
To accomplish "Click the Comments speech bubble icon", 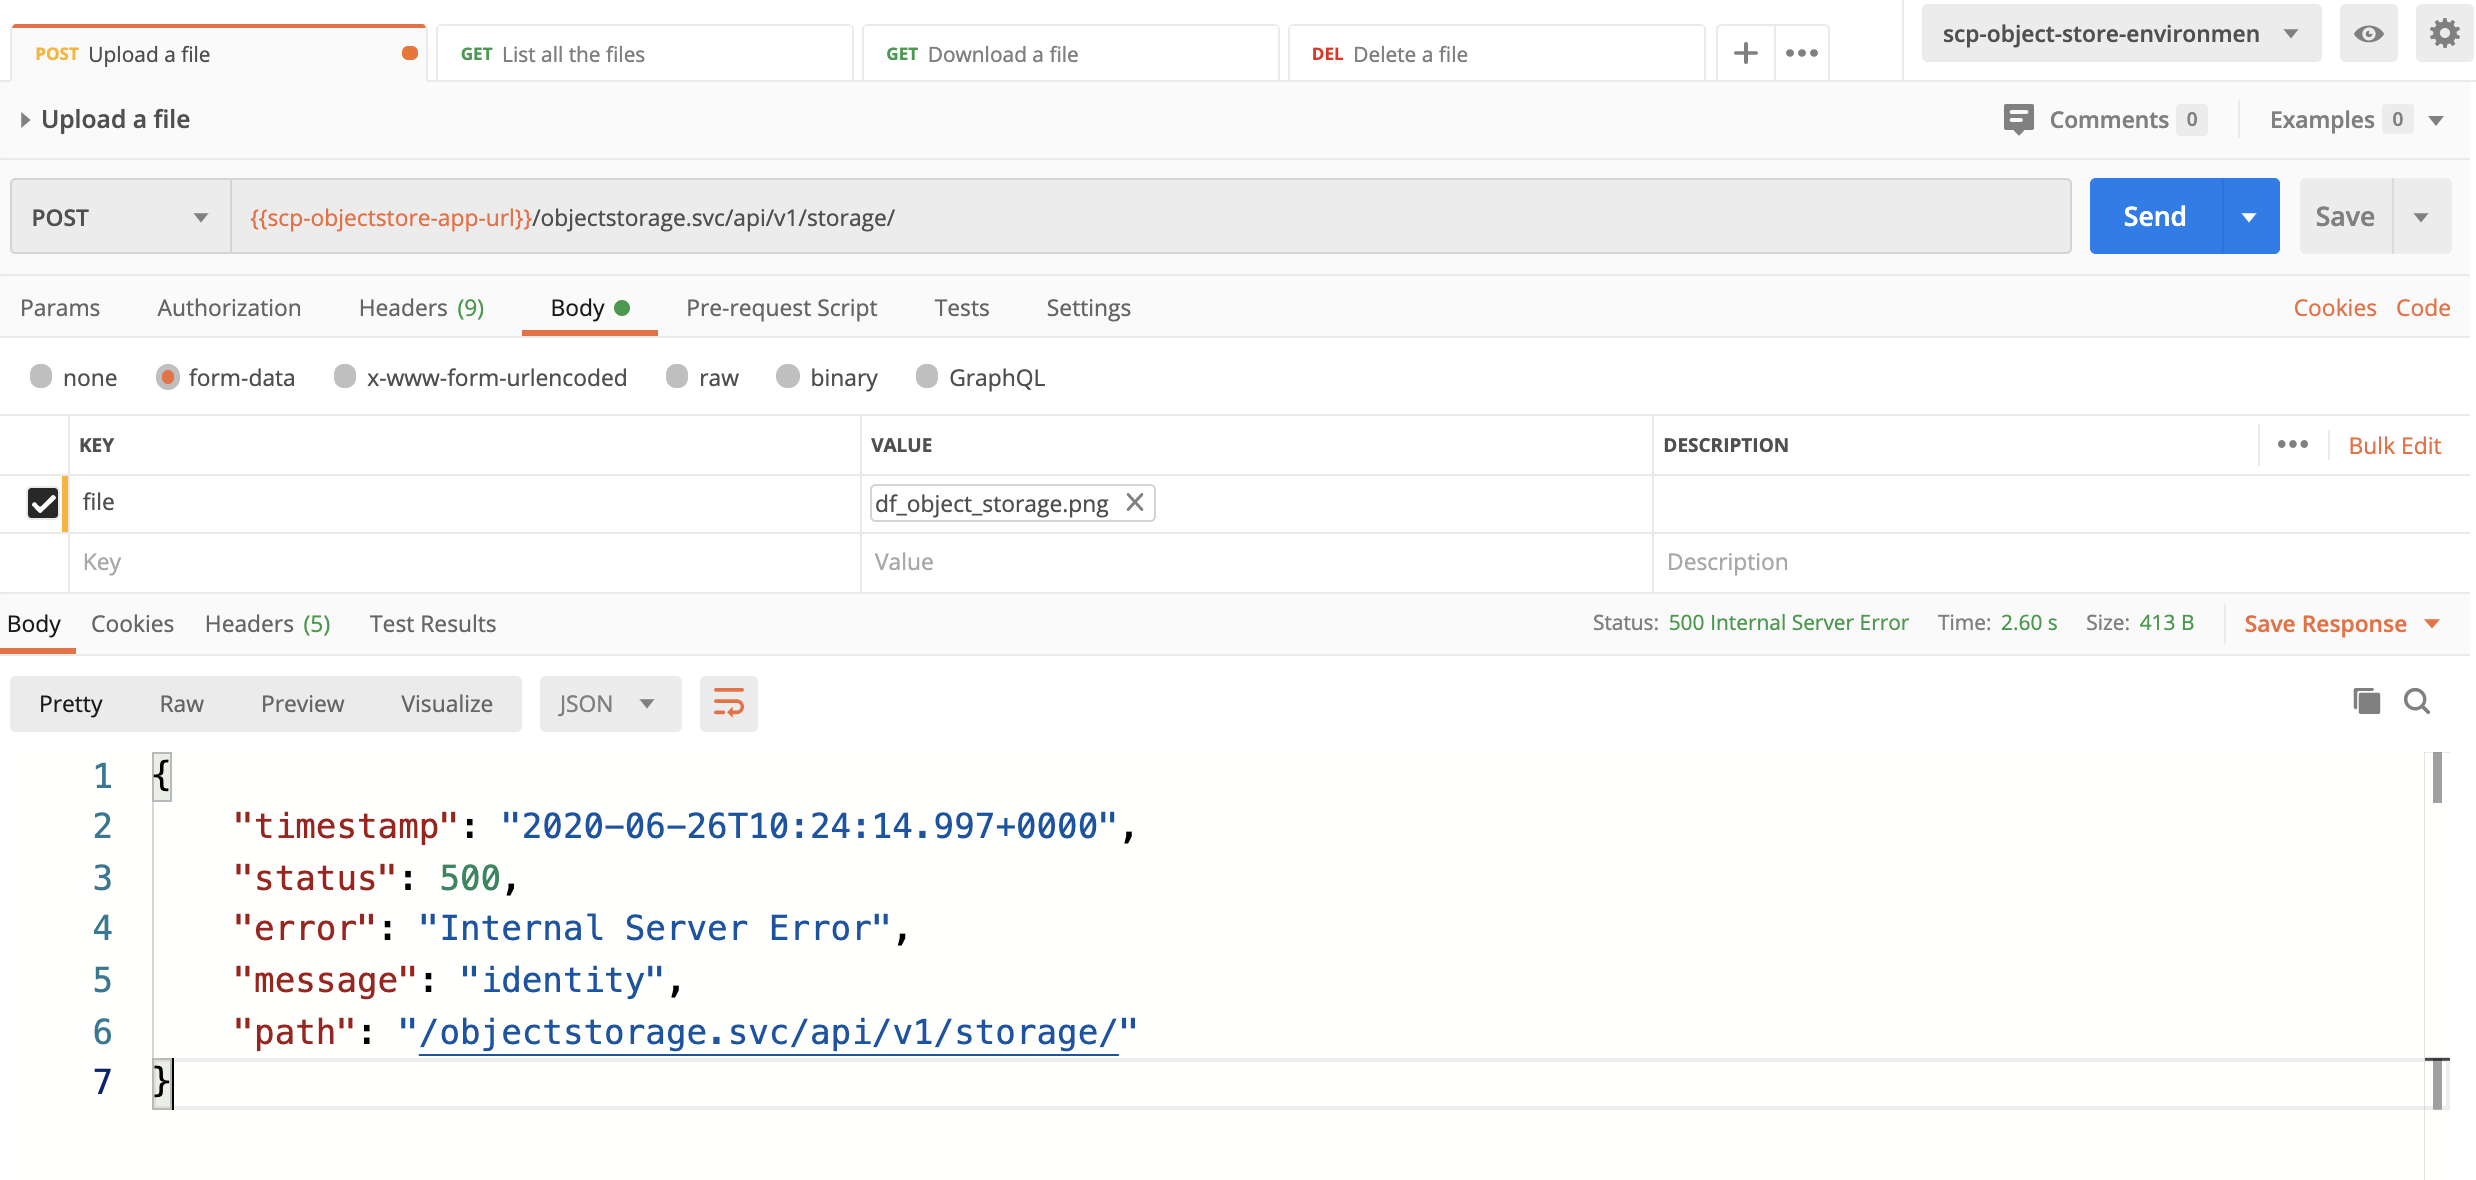I will (2018, 119).
